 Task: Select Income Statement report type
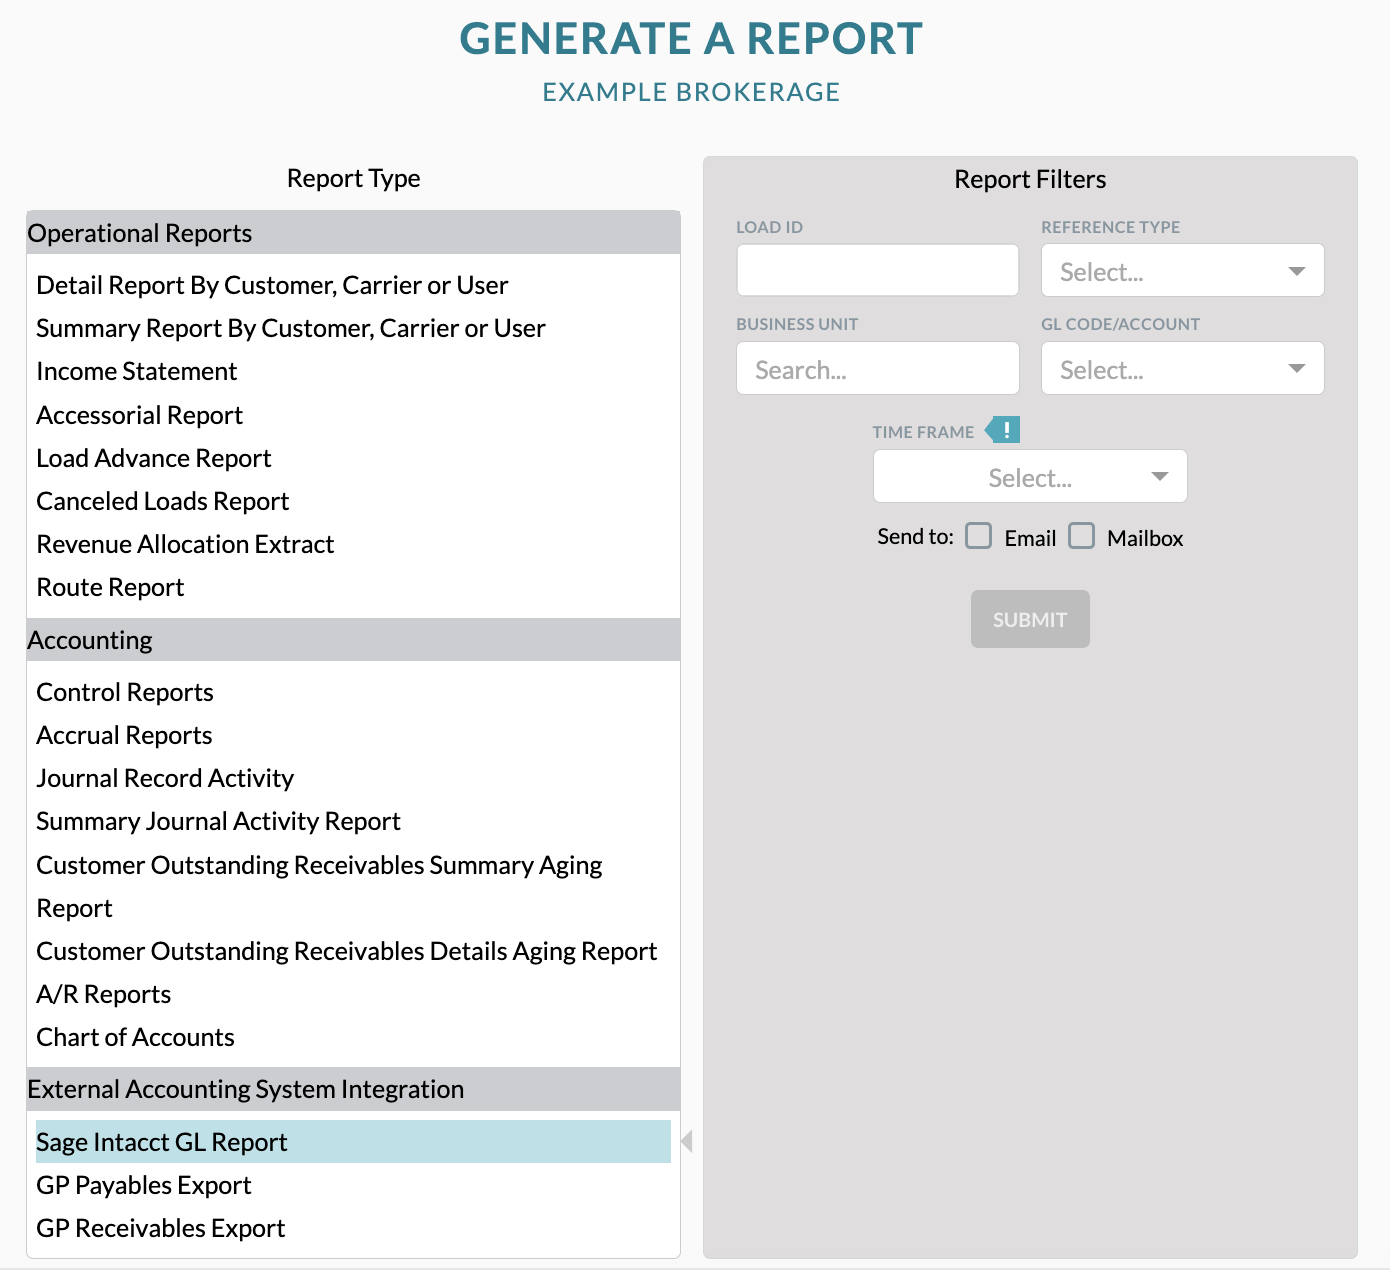tap(136, 371)
